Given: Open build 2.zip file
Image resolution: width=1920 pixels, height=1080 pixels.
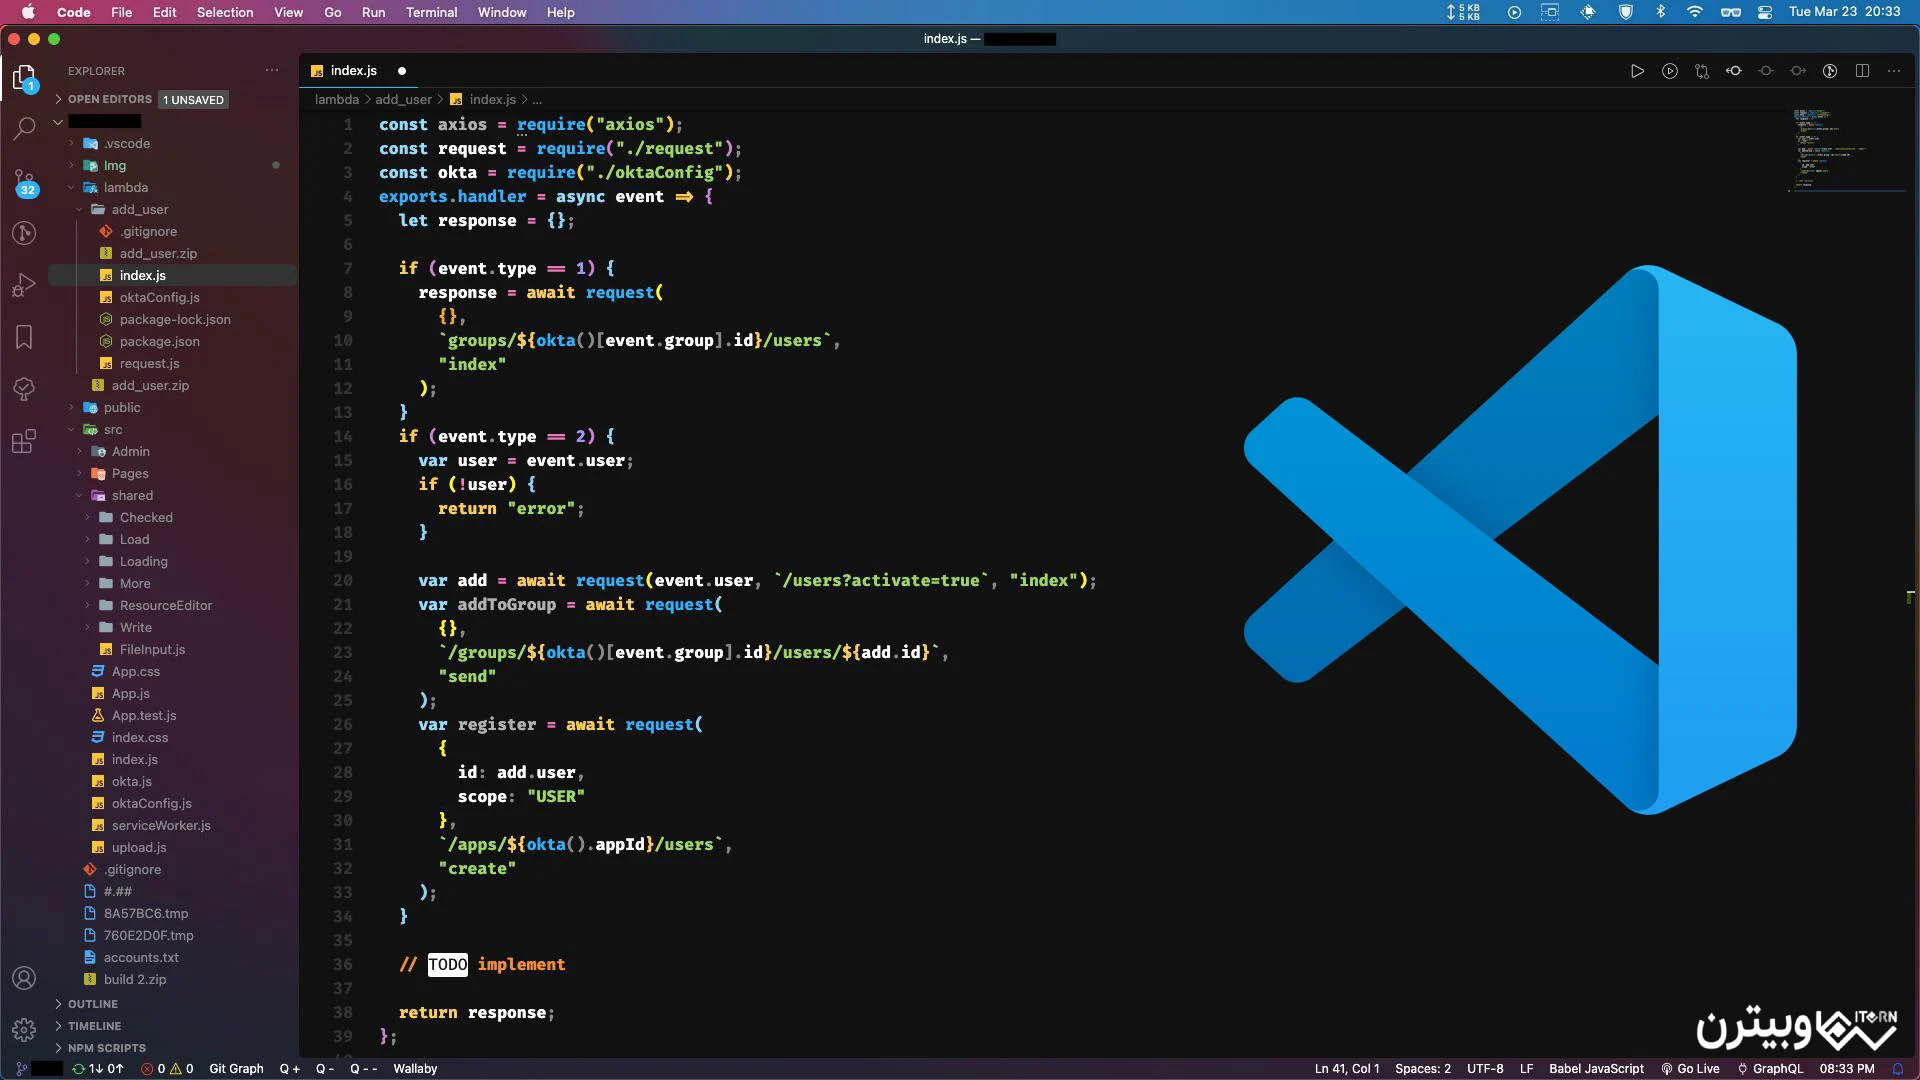Looking at the screenshot, I should [135, 979].
